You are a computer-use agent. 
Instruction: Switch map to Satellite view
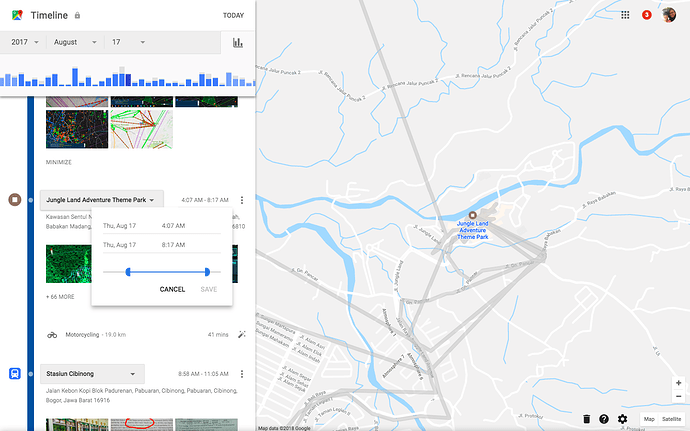click(x=671, y=419)
